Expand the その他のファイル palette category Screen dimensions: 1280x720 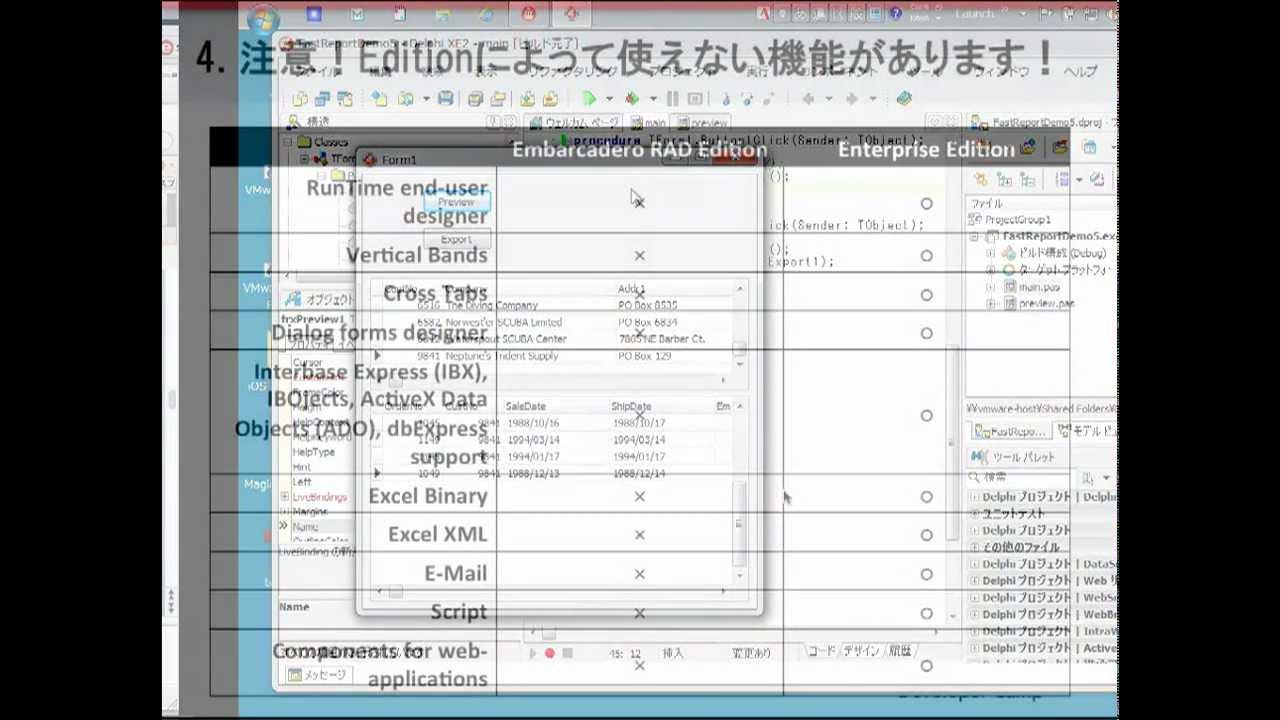click(x=975, y=547)
